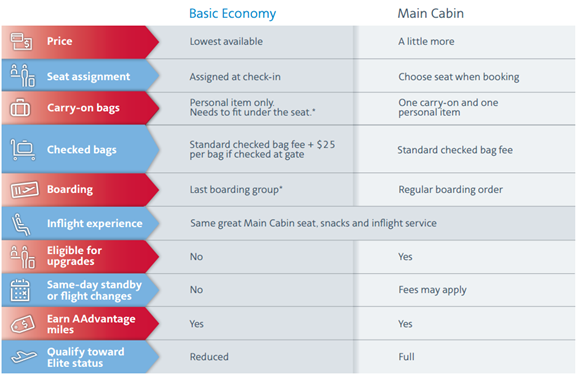Click the Seat assignment passenger icon
The height and width of the screenshot is (374, 579).
[x=23, y=75]
